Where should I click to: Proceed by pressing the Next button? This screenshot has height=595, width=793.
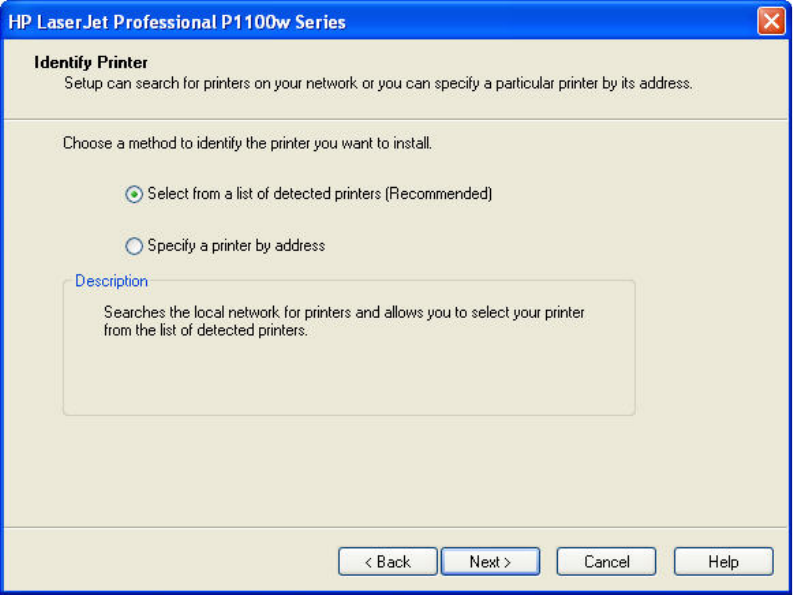click(490, 562)
